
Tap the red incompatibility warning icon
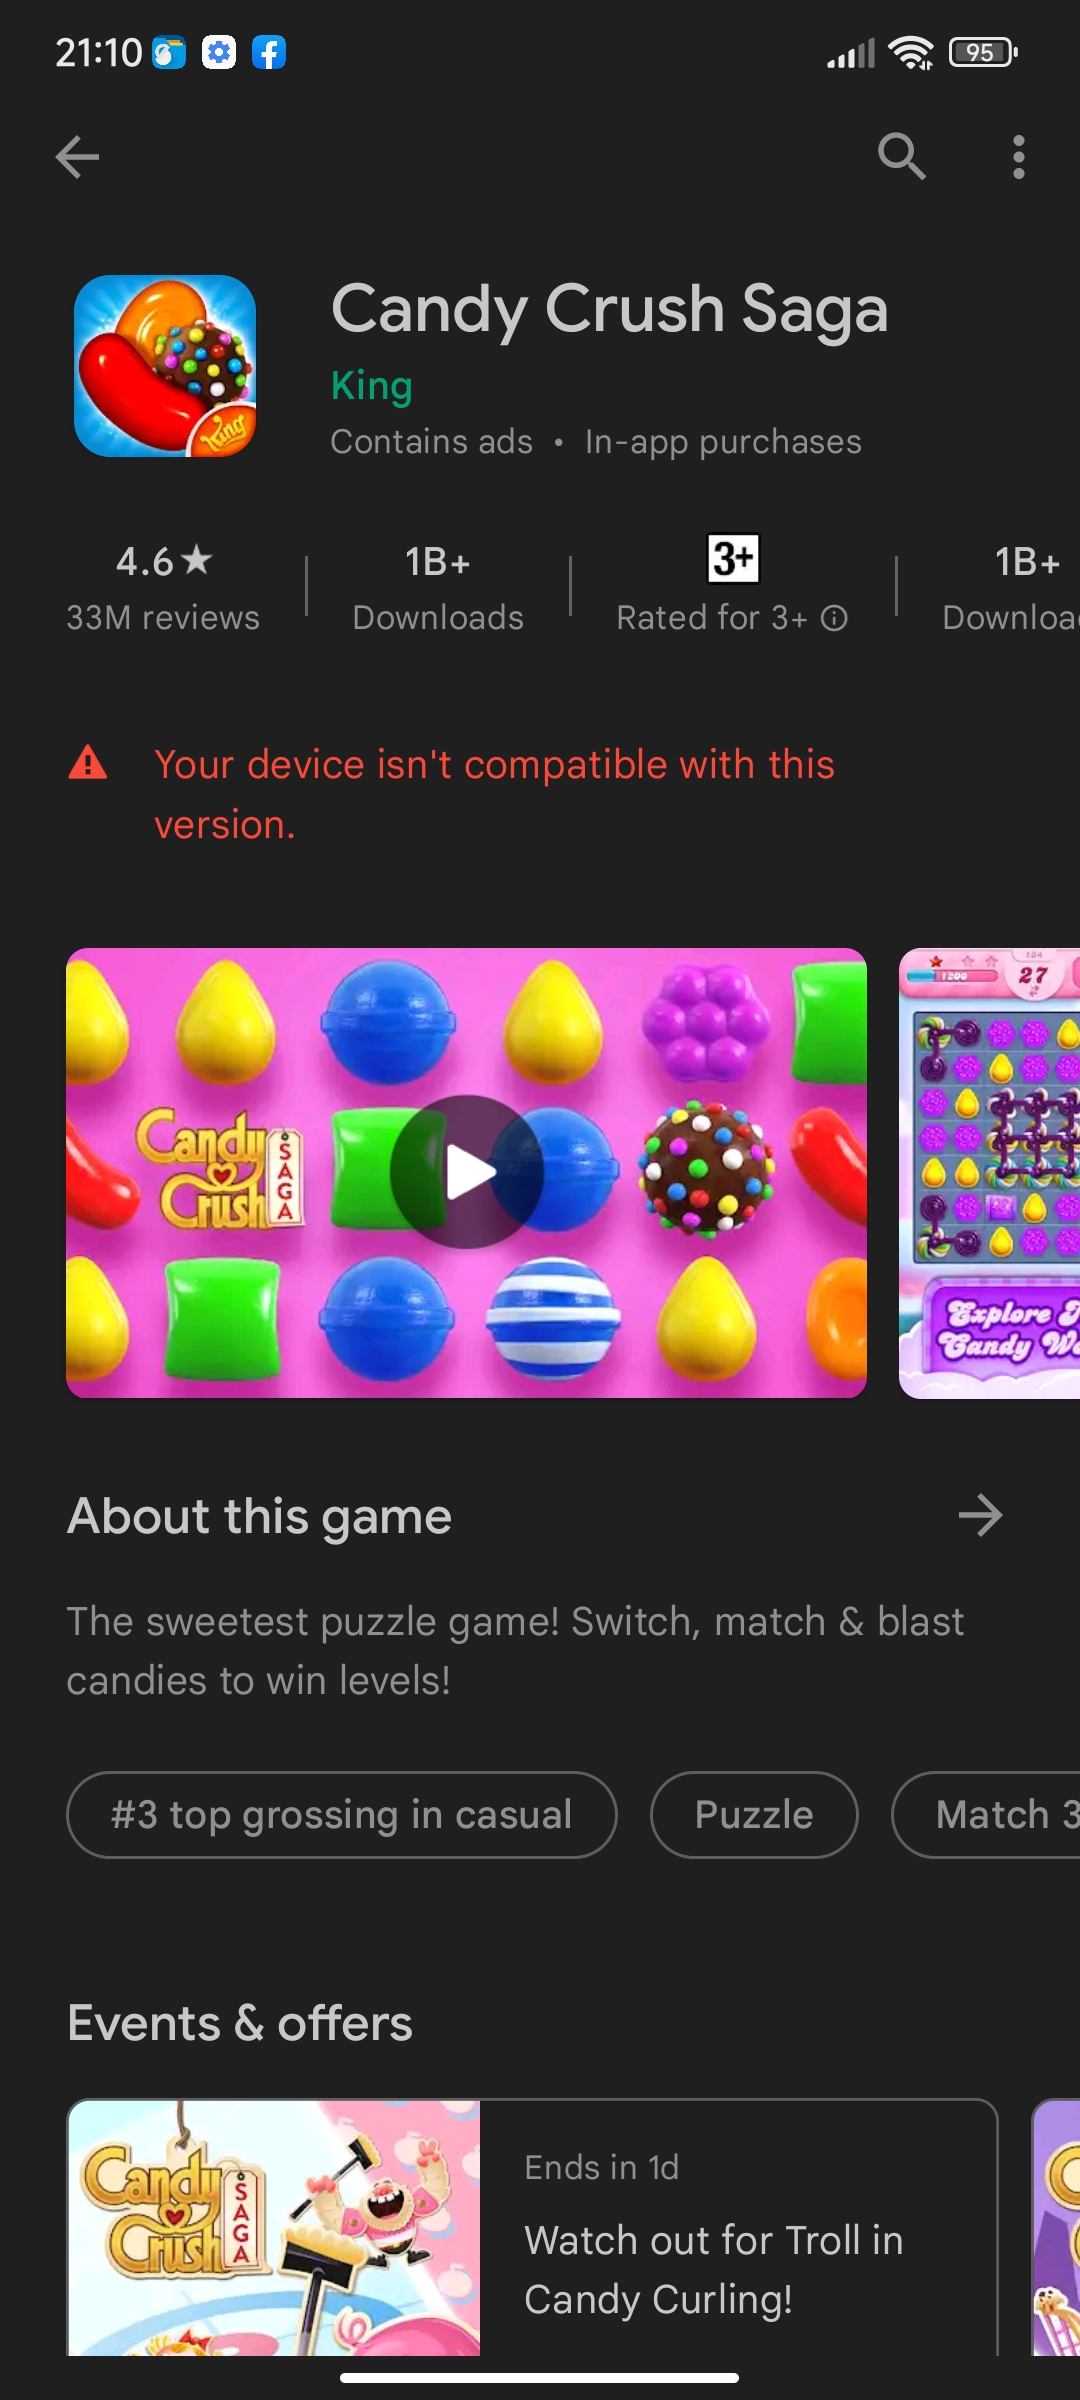(88, 763)
